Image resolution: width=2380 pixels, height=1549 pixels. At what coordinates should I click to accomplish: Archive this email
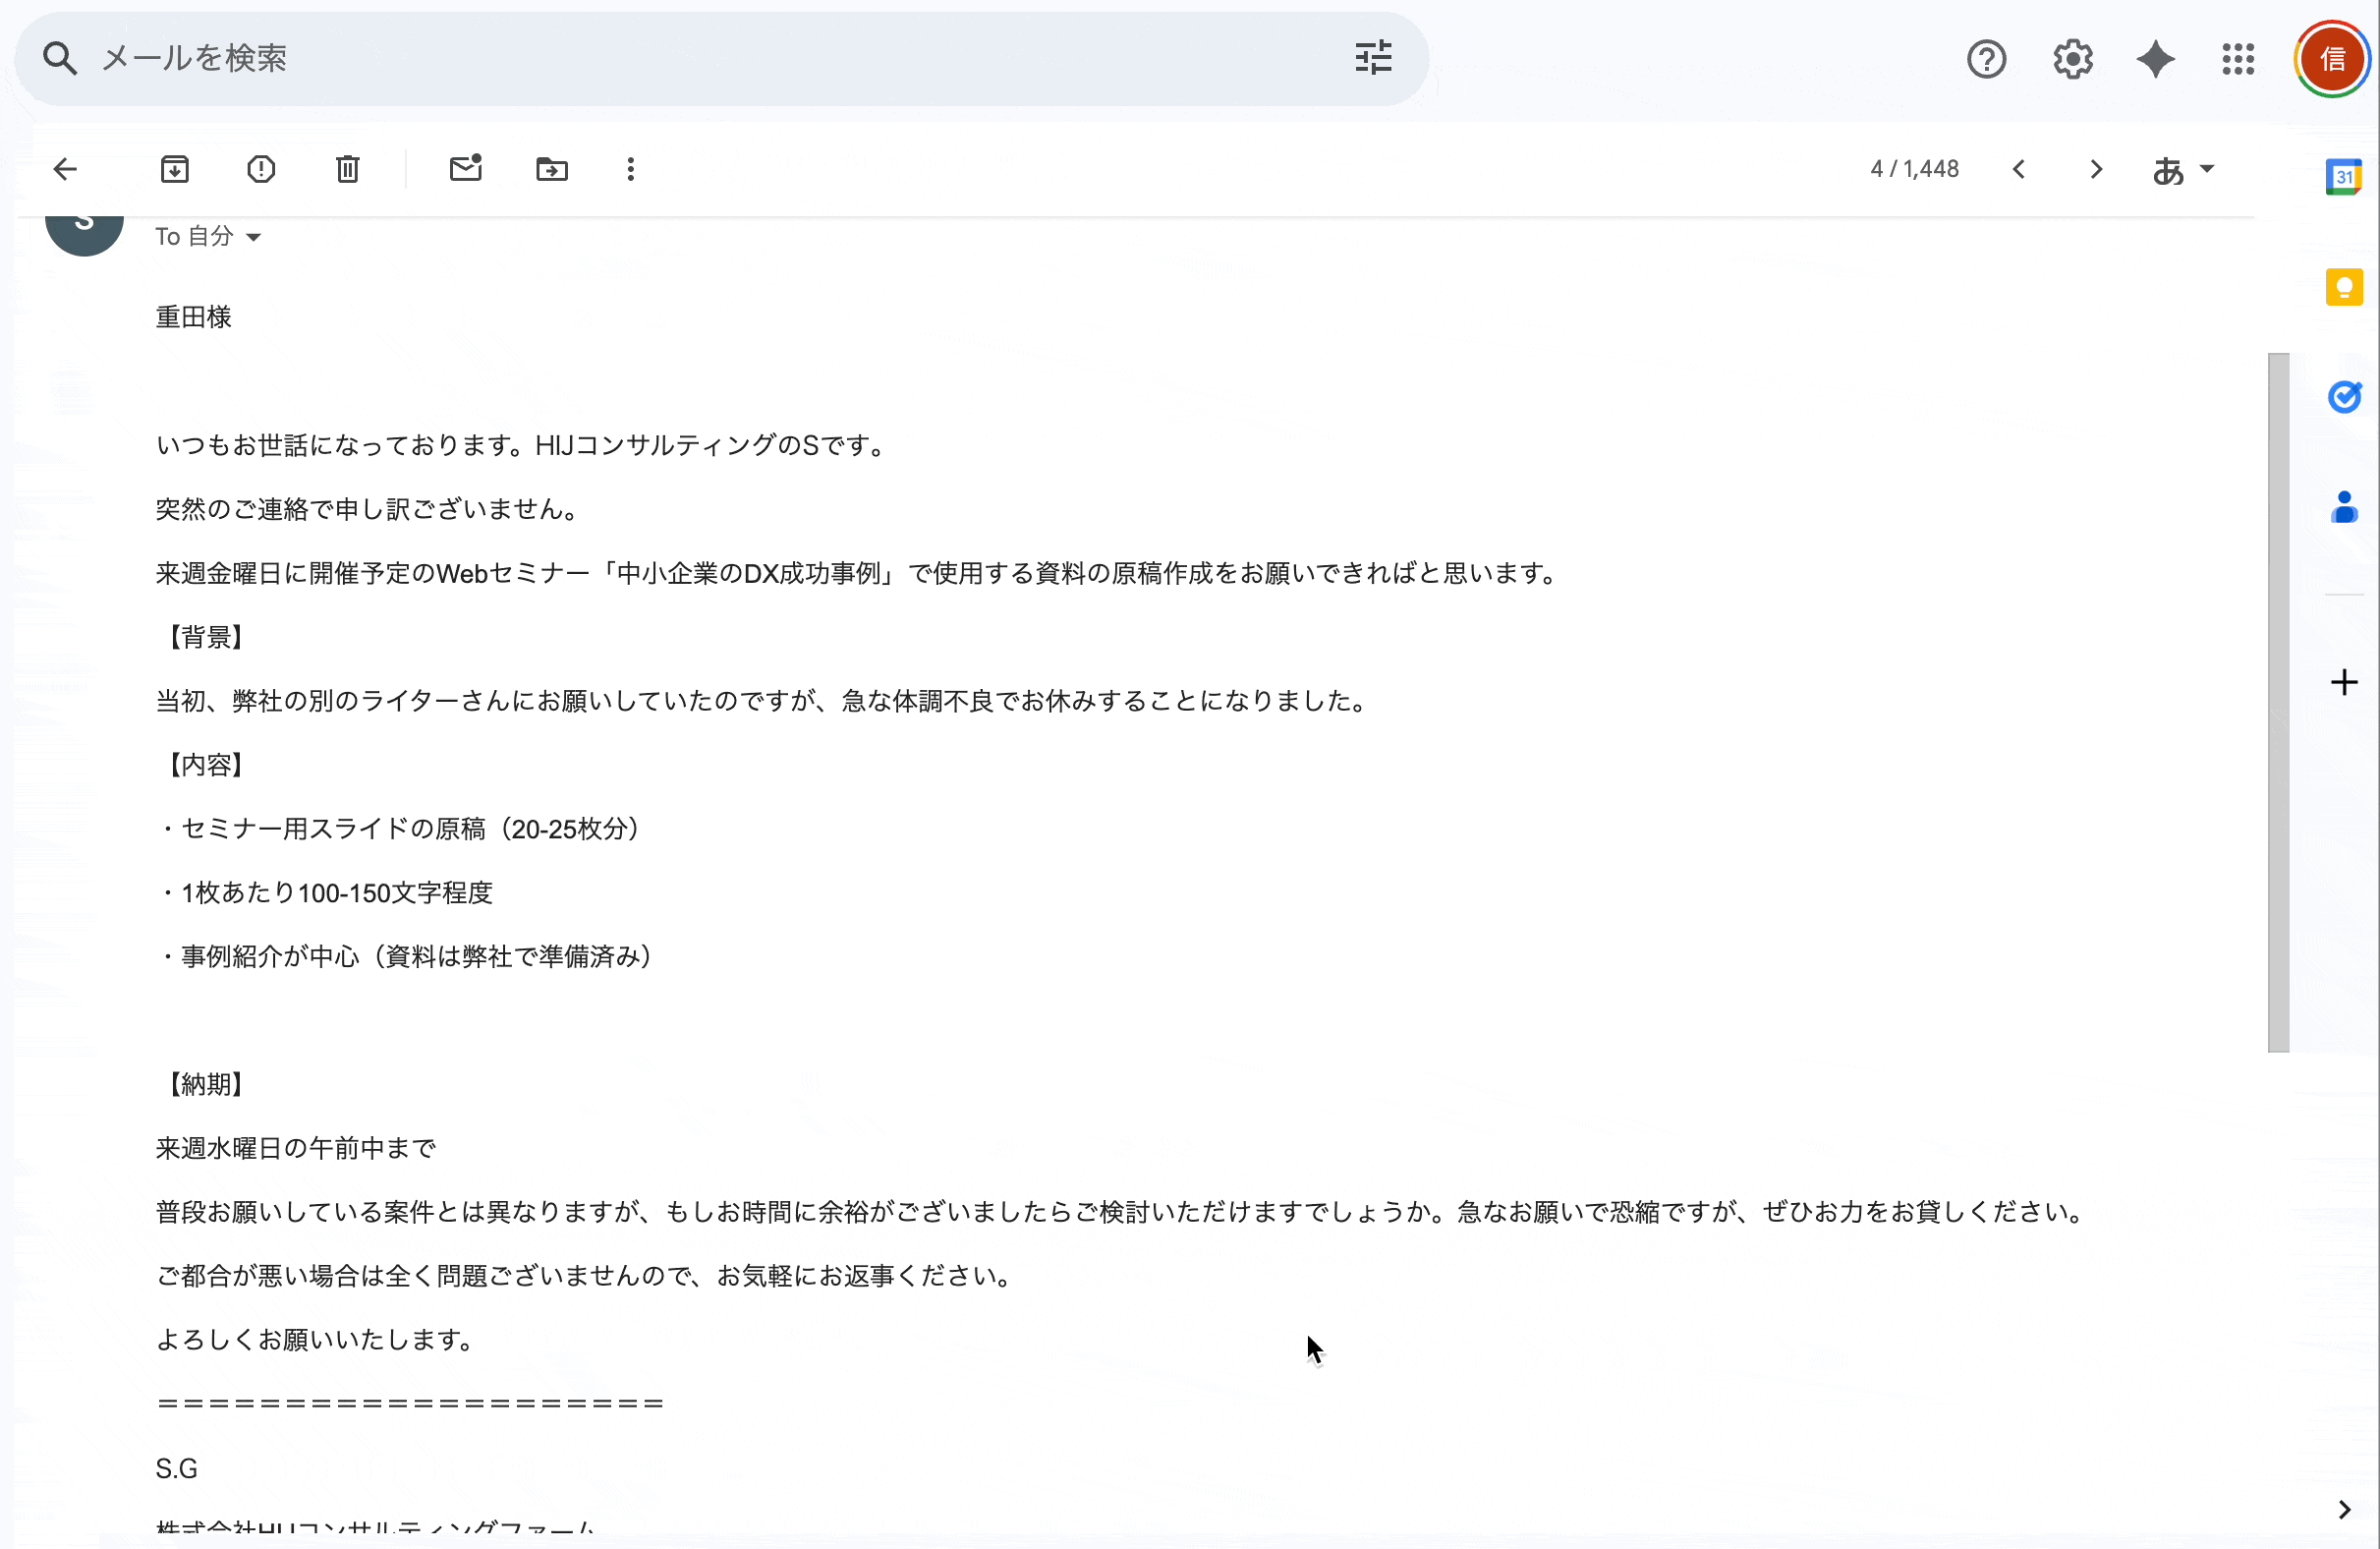point(174,169)
